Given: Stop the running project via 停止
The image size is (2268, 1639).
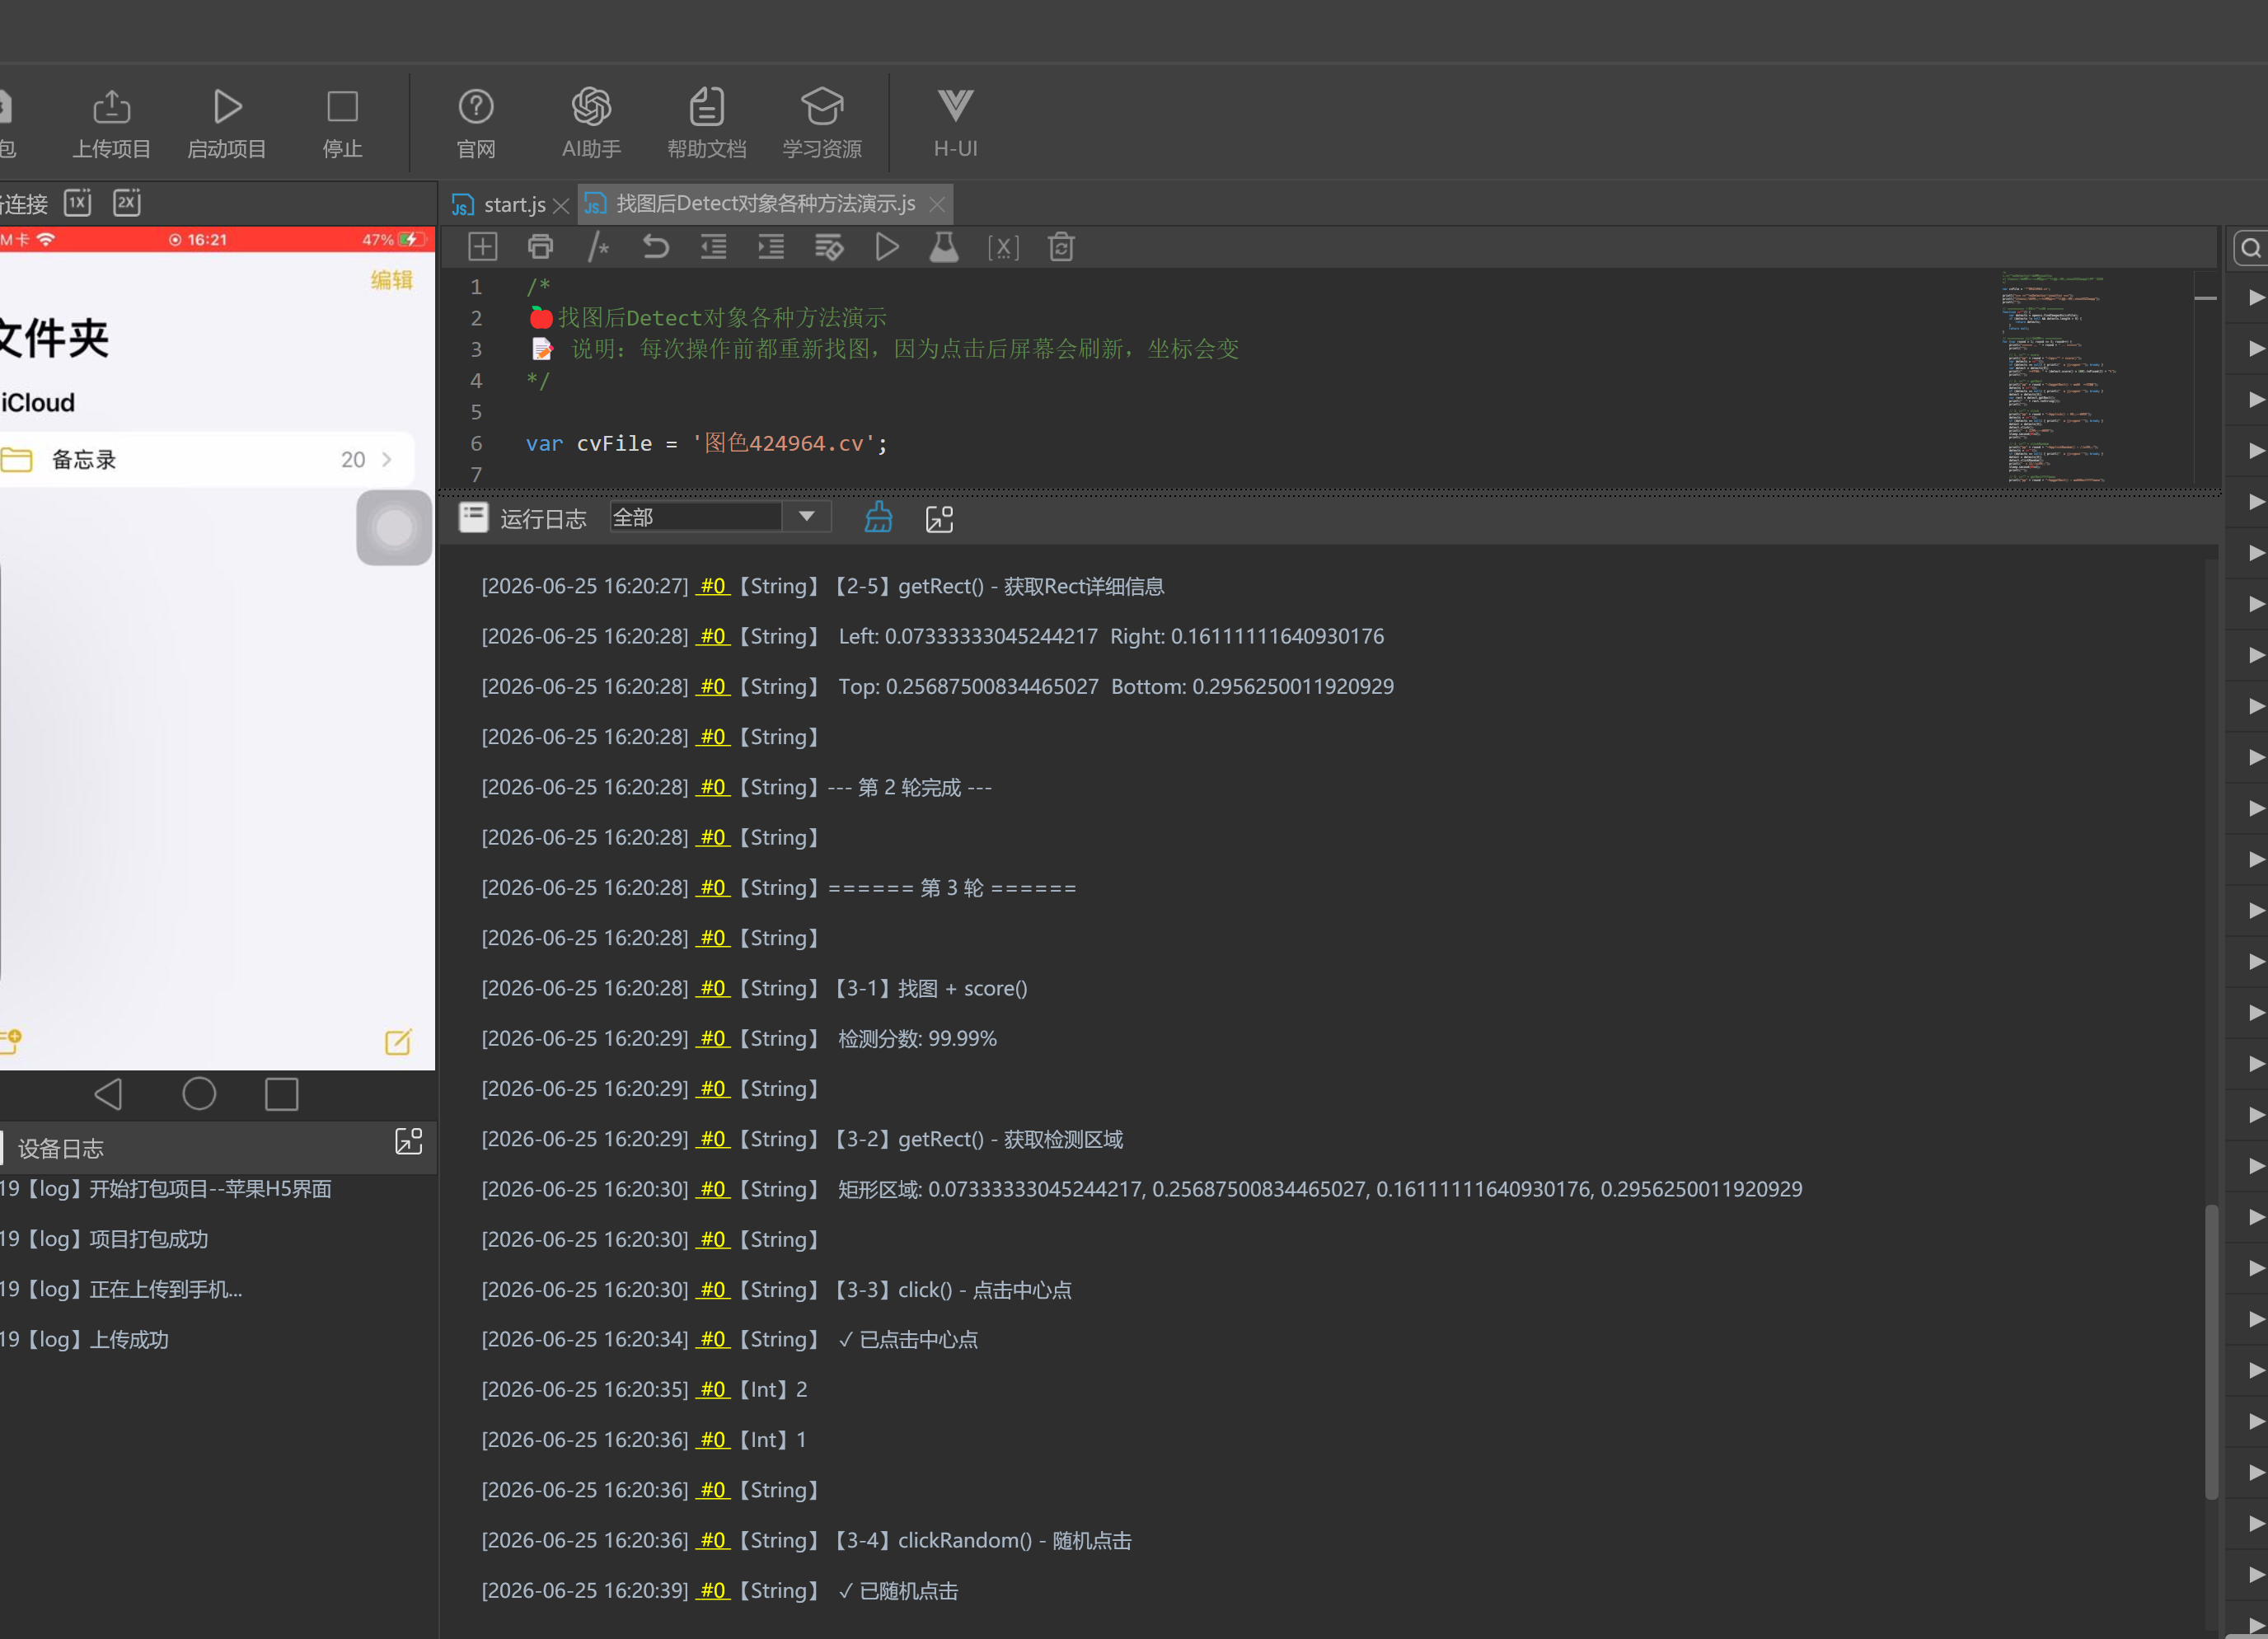Looking at the screenshot, I should [x=342, y=124].
